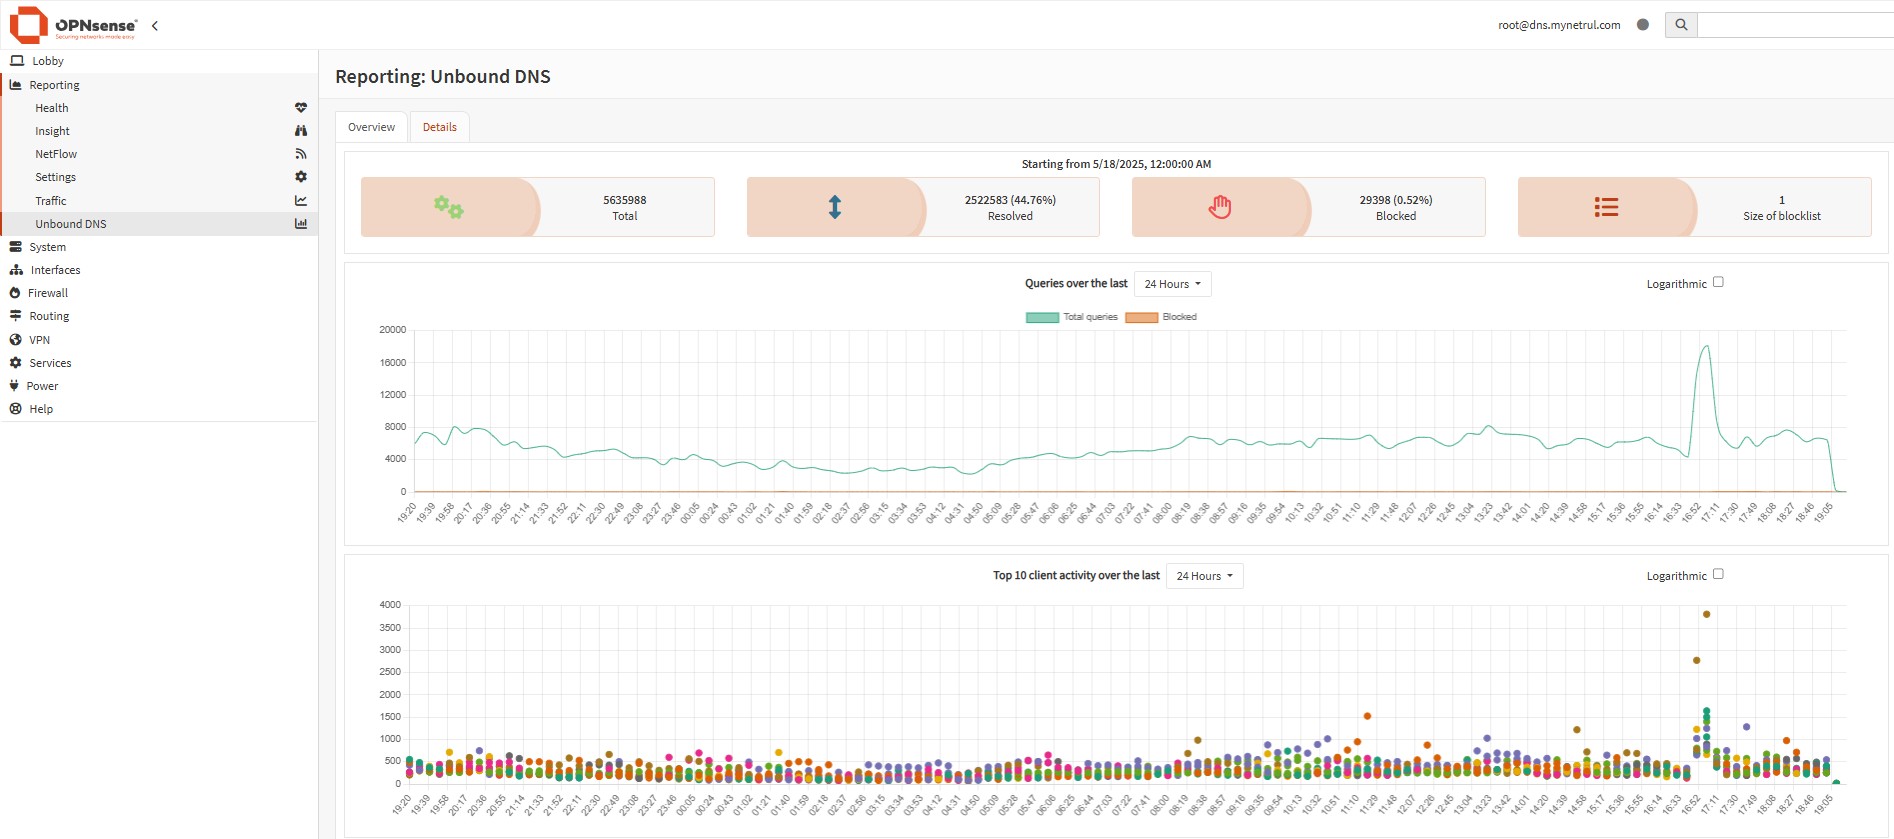Open queries chart 24 Hours dropdown
Image resolution: width=1894 pixels, height=839 pixels.
(1172, 284)
